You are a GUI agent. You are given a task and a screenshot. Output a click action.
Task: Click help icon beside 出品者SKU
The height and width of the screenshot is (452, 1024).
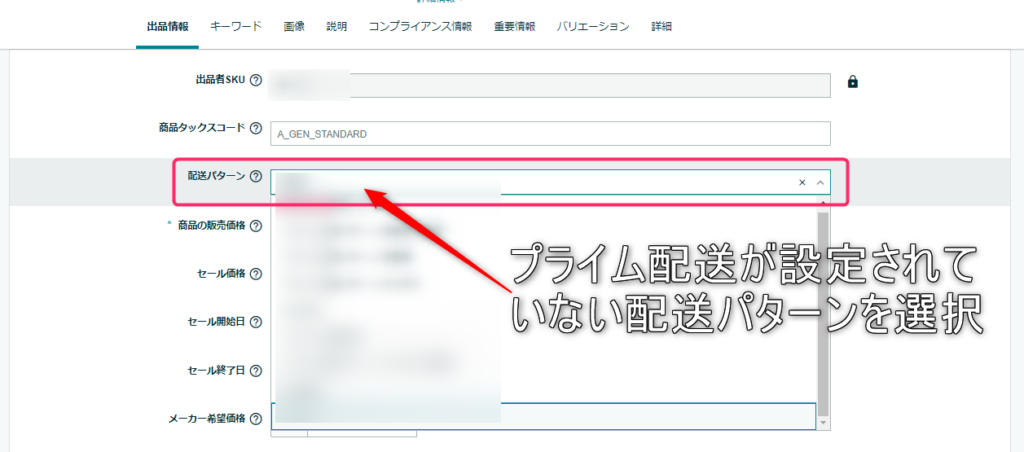tap(256, 81)
